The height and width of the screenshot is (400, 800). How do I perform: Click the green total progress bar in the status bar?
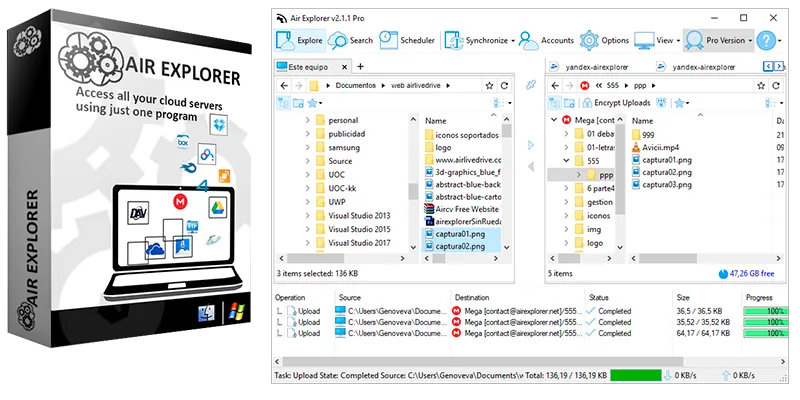pos(636,376)
